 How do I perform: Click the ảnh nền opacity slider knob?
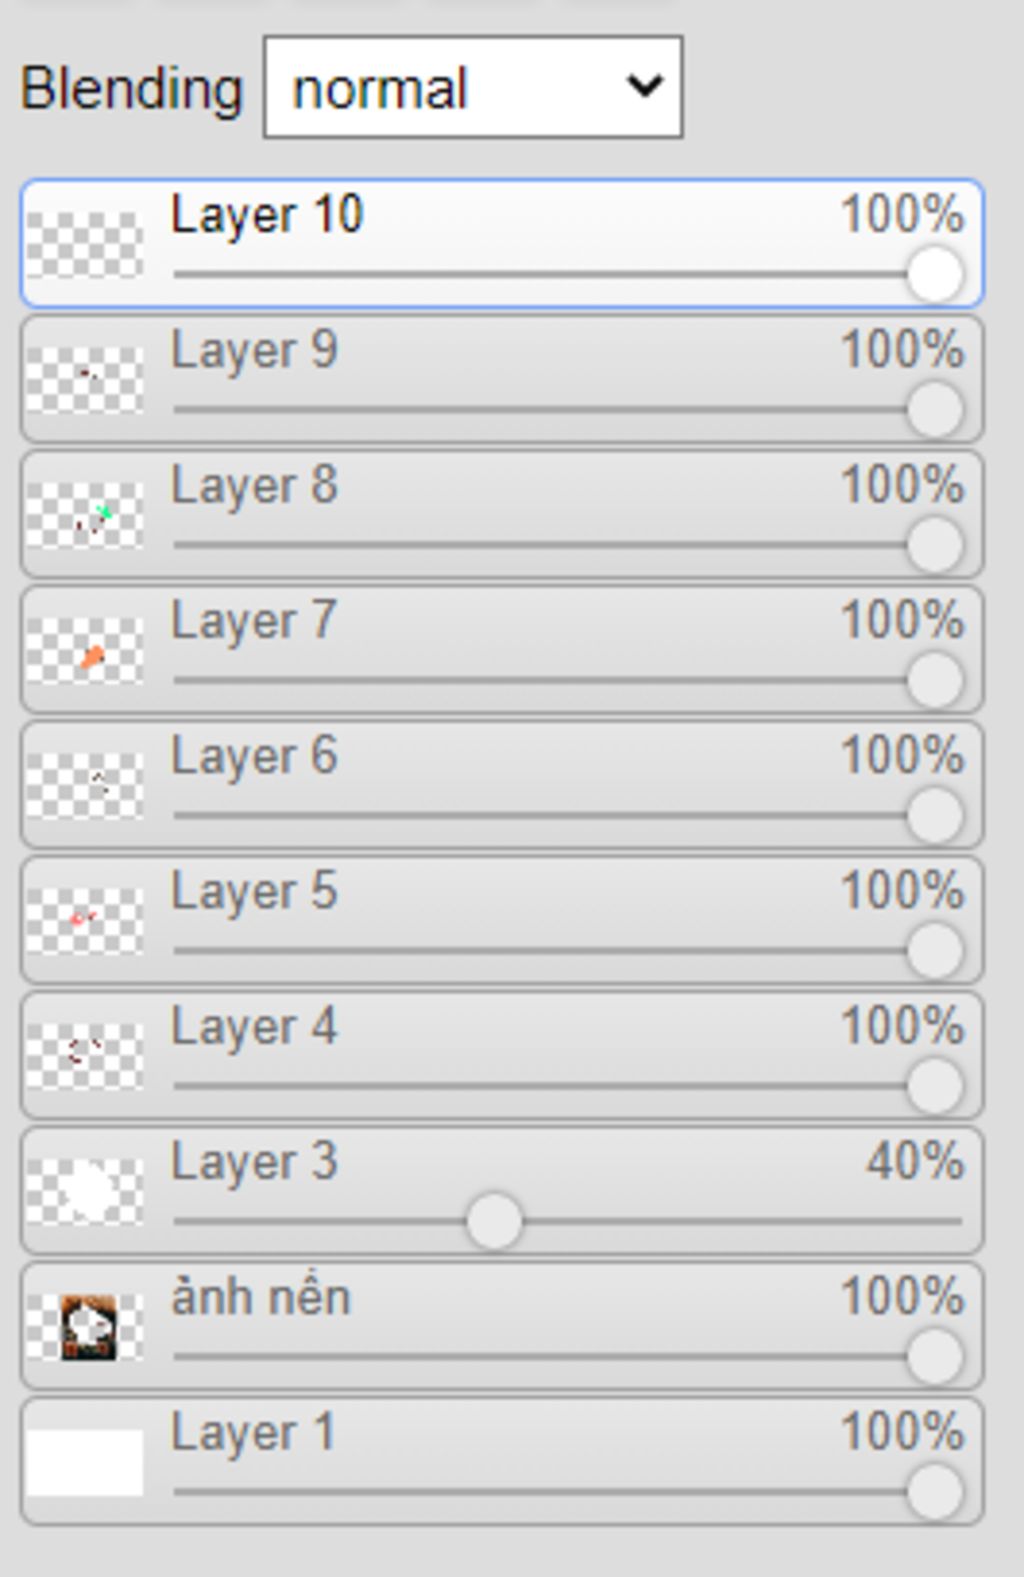pyautogui.click(x=935, y=1357)
